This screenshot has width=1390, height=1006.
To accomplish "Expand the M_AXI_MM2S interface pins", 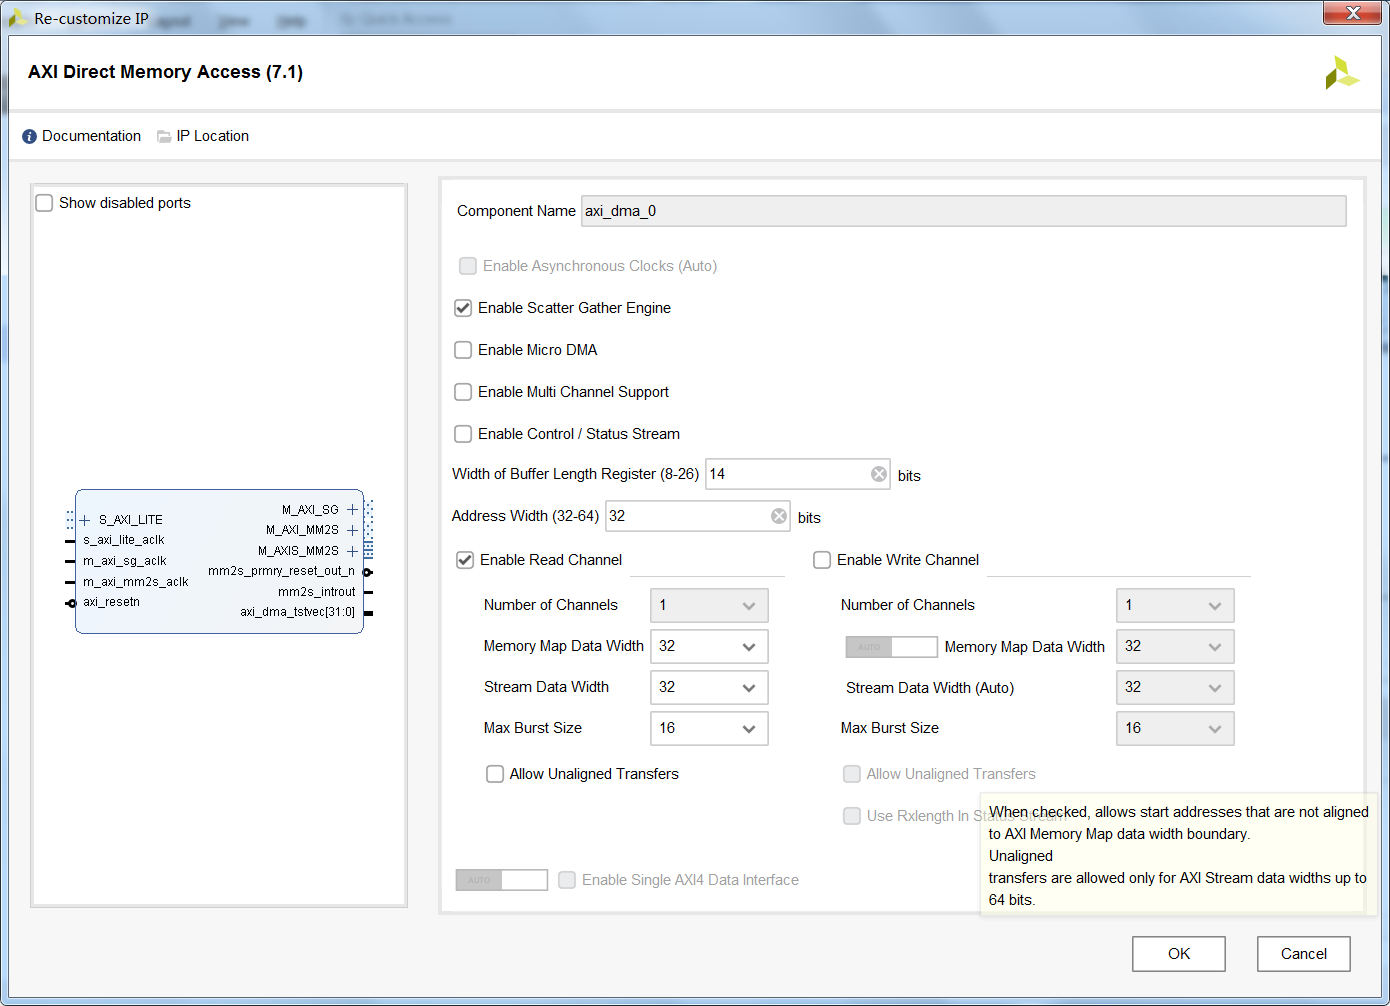I will [x=352, y=530].
